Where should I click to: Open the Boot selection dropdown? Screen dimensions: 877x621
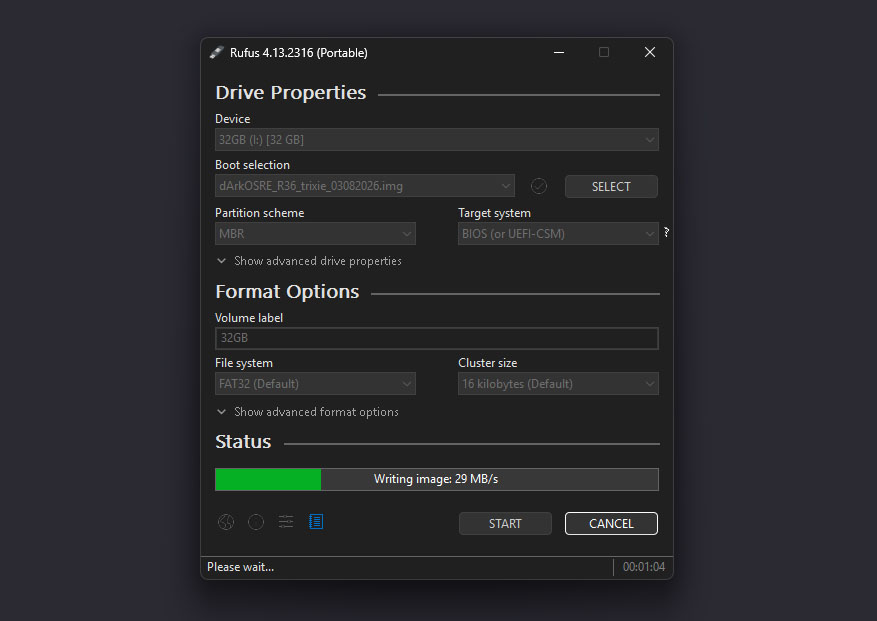(x=365, y=186)
